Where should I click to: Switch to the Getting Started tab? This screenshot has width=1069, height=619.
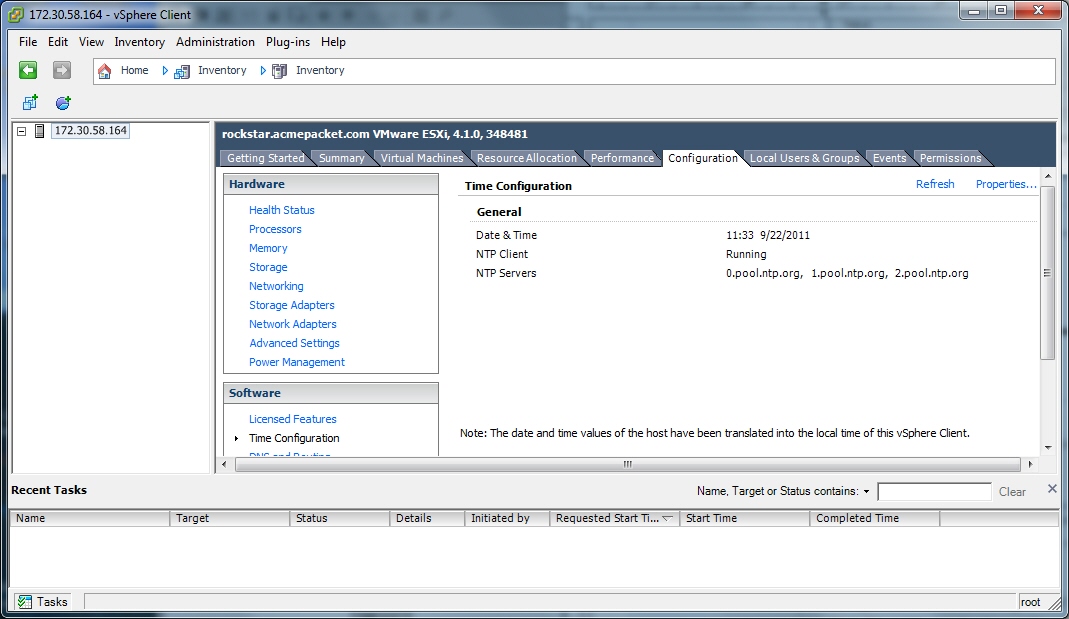click(x=266, y=158)
